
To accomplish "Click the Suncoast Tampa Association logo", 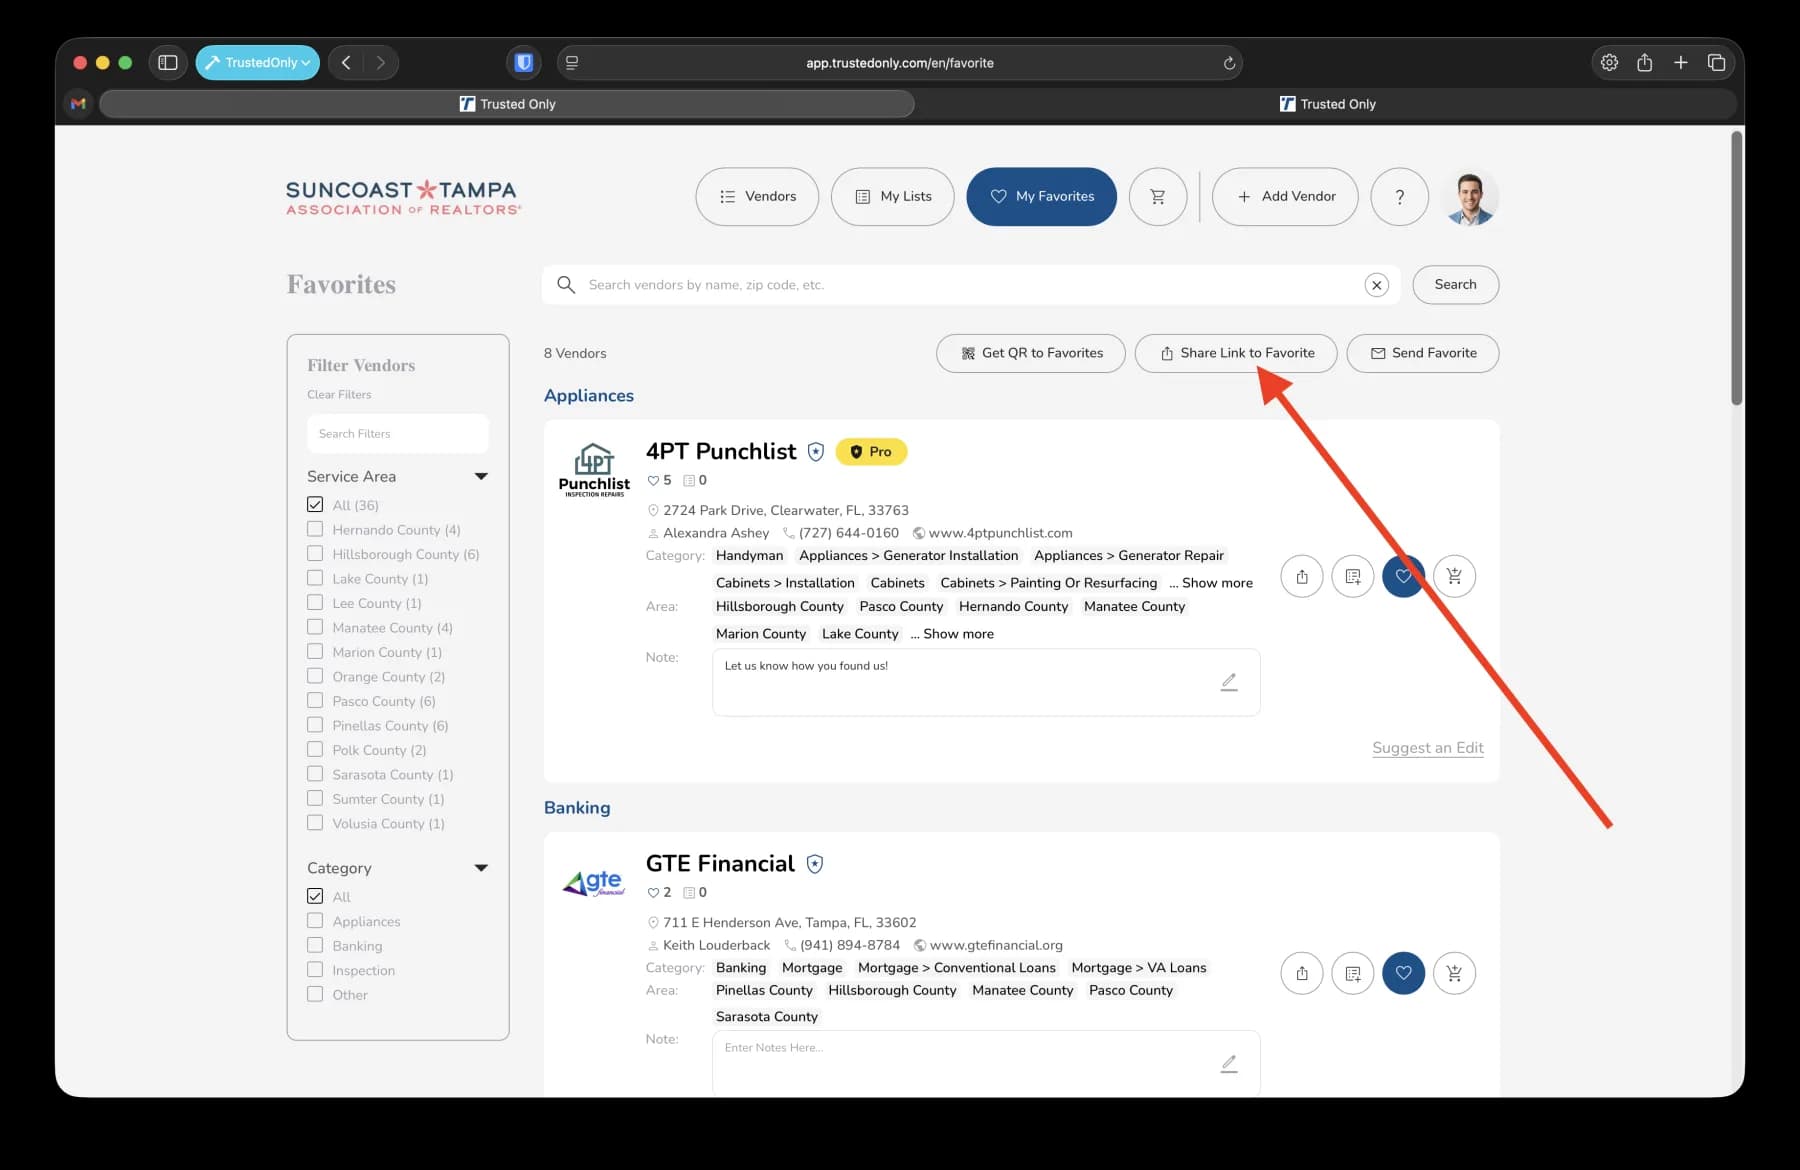I will point(404,197).
